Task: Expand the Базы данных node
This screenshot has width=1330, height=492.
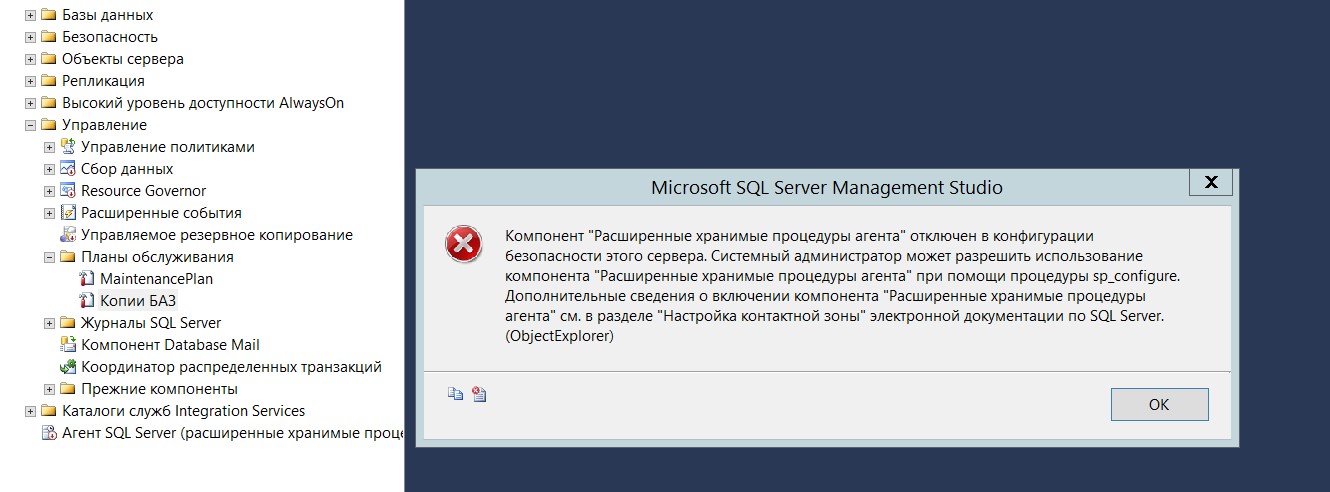Action: (30, 15)
